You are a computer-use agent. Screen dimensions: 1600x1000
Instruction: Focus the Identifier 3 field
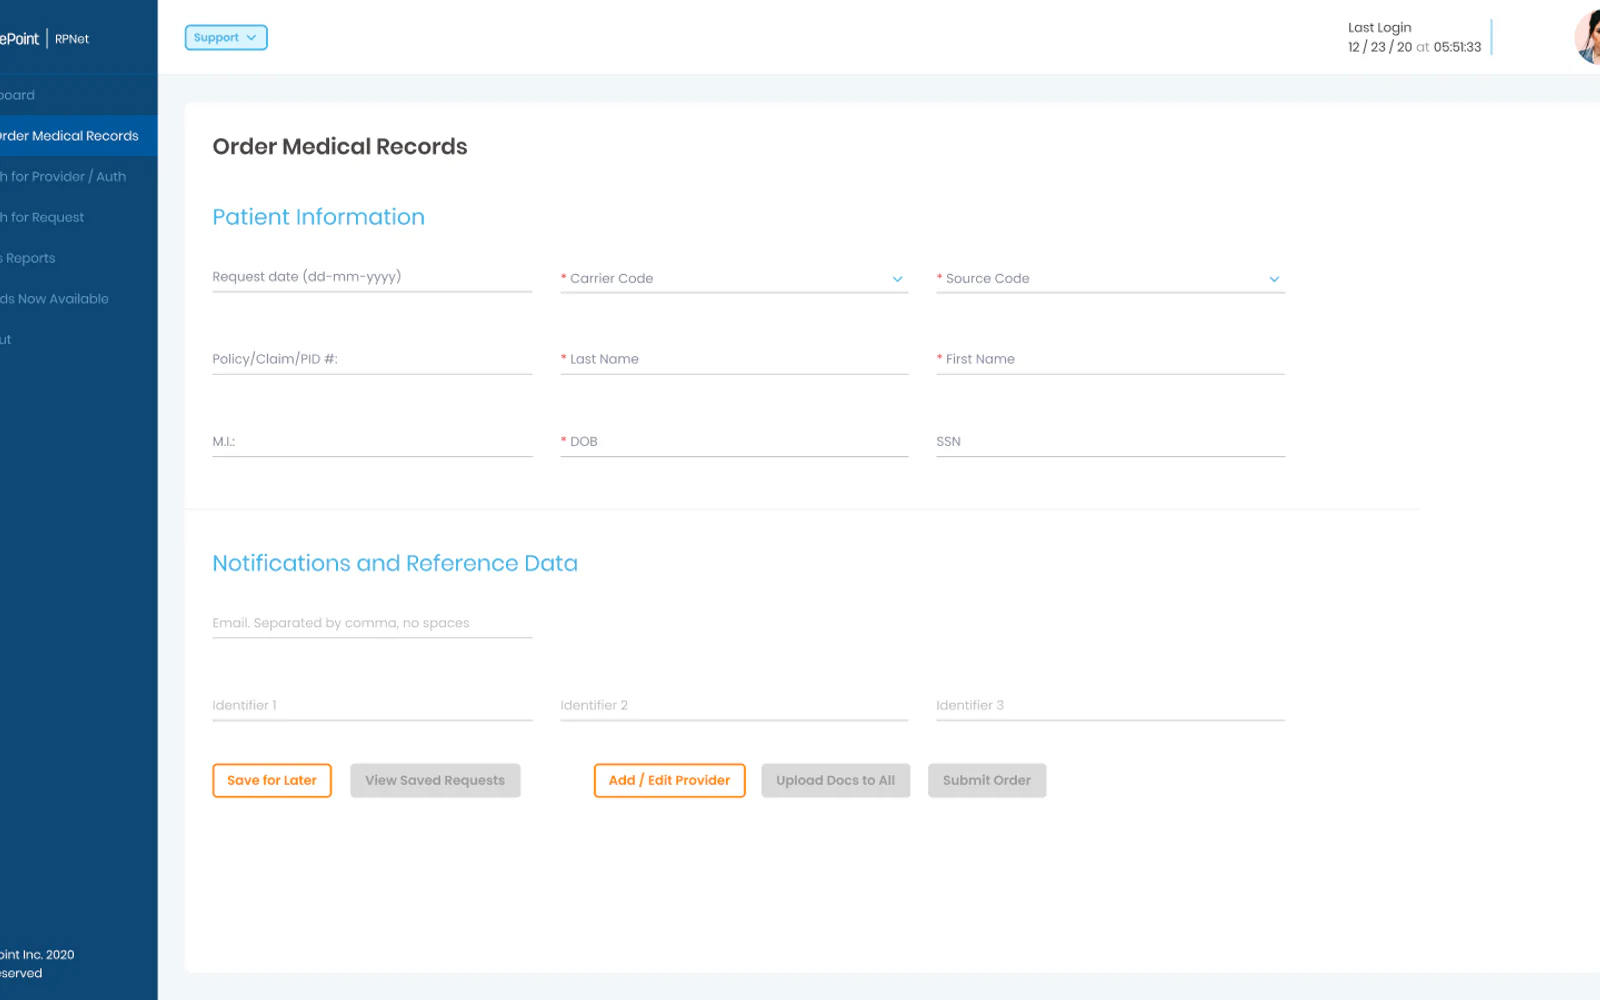pyautogui.click(x=1110, y=705)
